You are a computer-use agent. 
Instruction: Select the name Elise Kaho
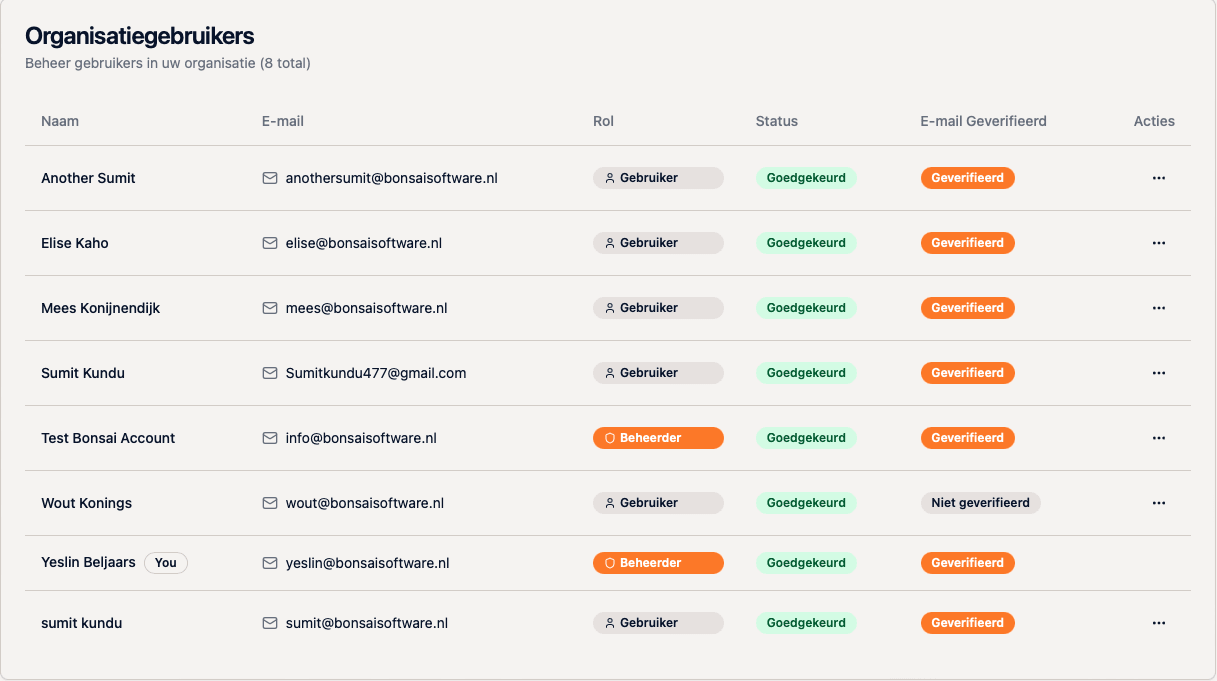[75, 243]
